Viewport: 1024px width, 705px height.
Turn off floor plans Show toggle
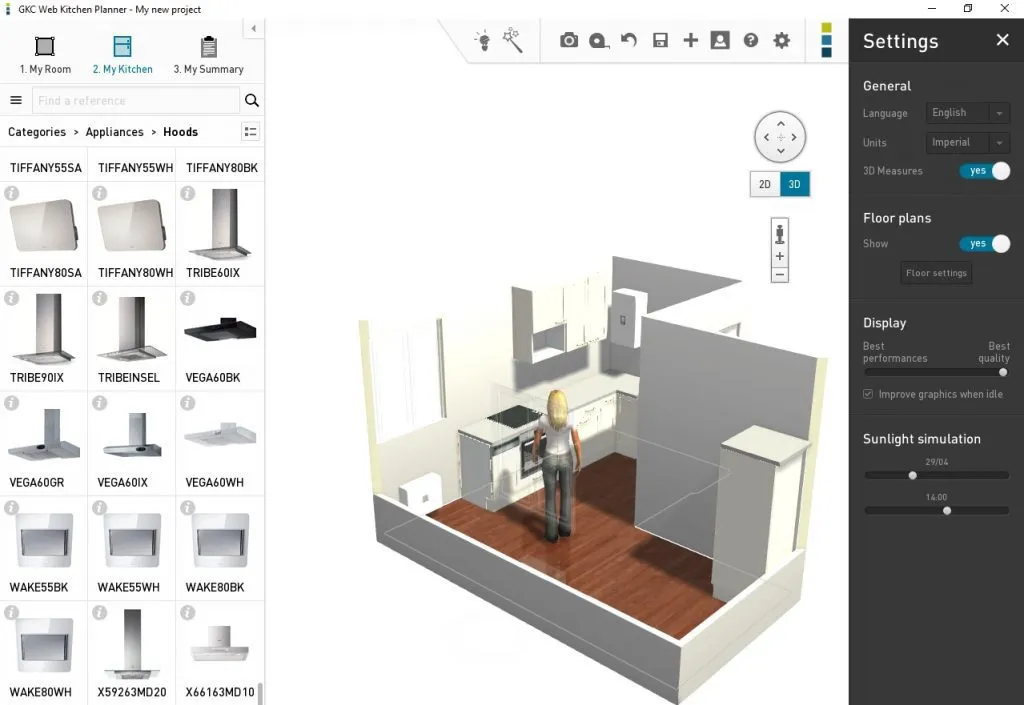click(985, 243)
